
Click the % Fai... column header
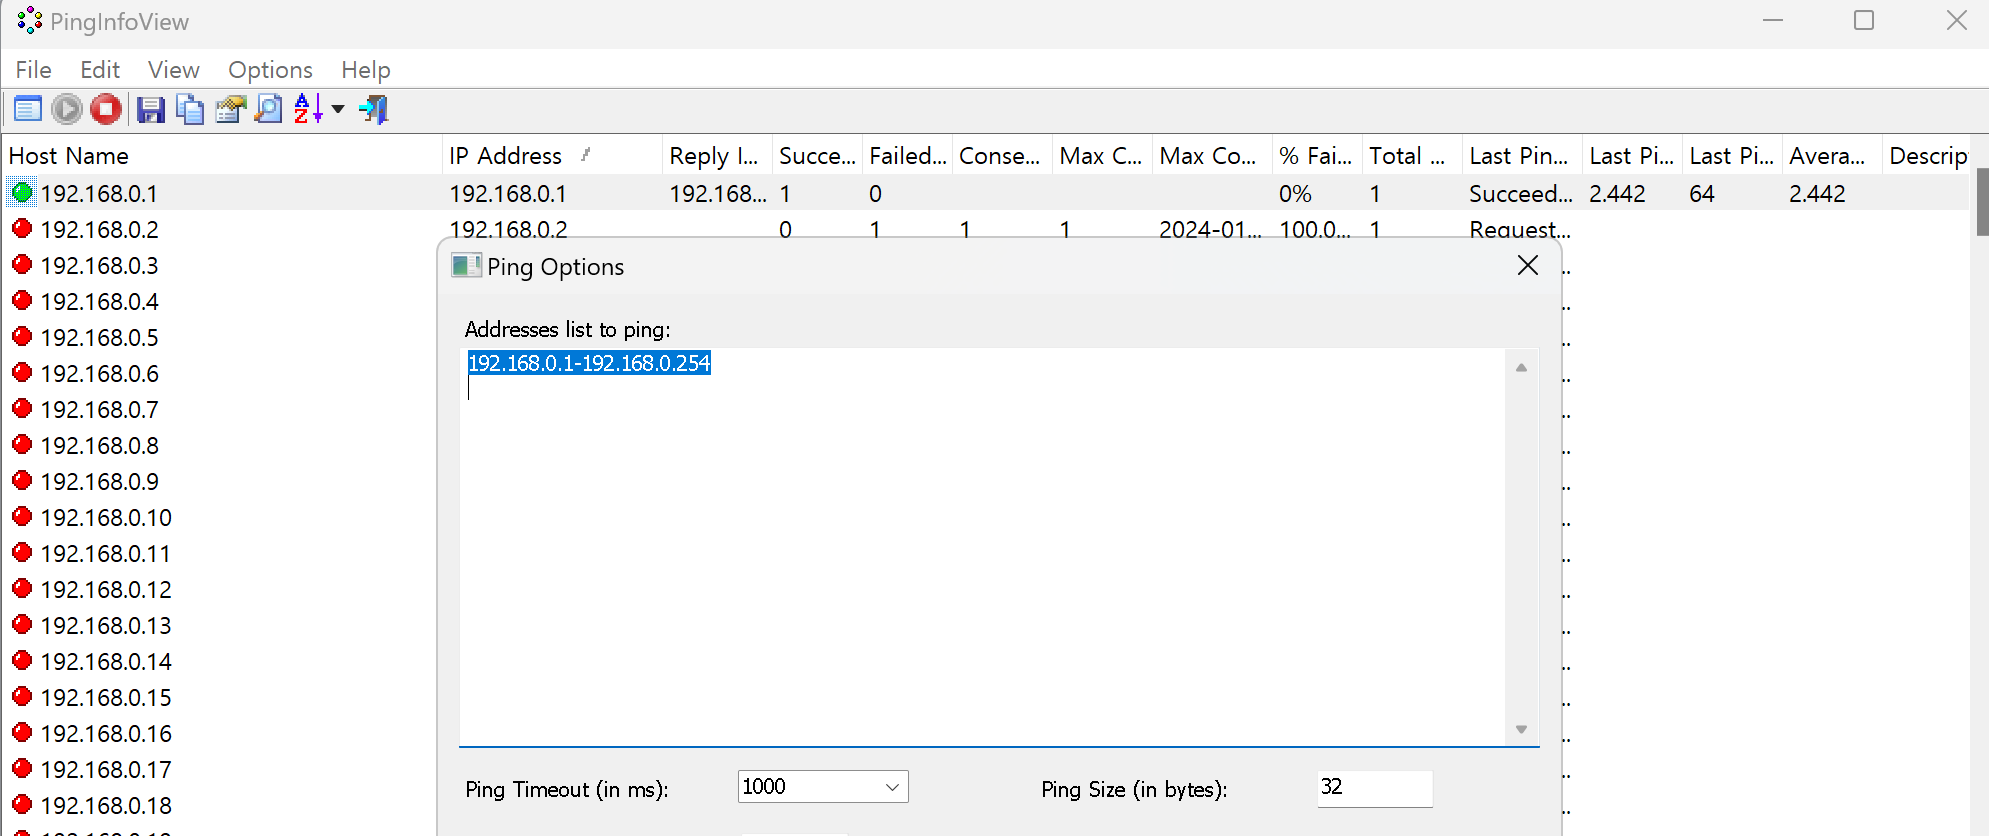pyautogui.click(x=1317, y=156)
